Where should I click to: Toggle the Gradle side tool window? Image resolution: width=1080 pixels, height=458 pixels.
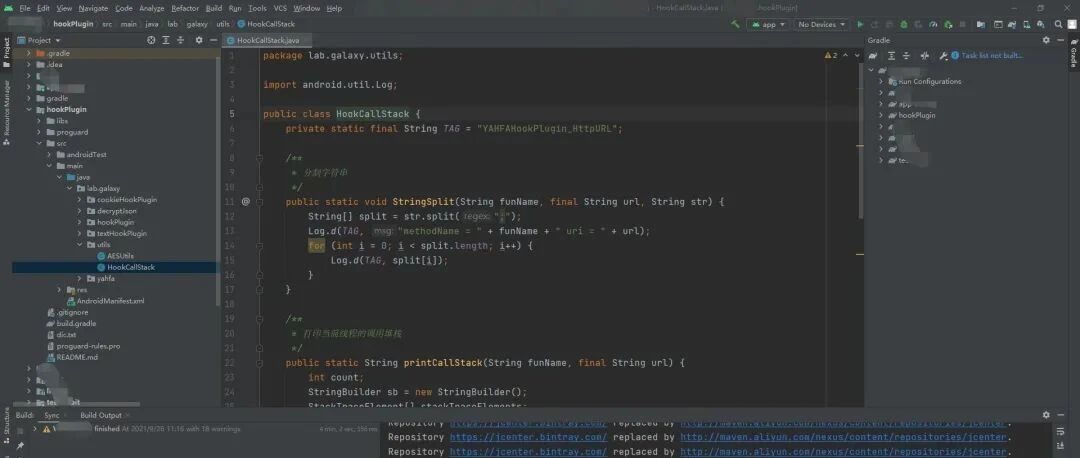pyautogui.click(x=1073, y=52)
